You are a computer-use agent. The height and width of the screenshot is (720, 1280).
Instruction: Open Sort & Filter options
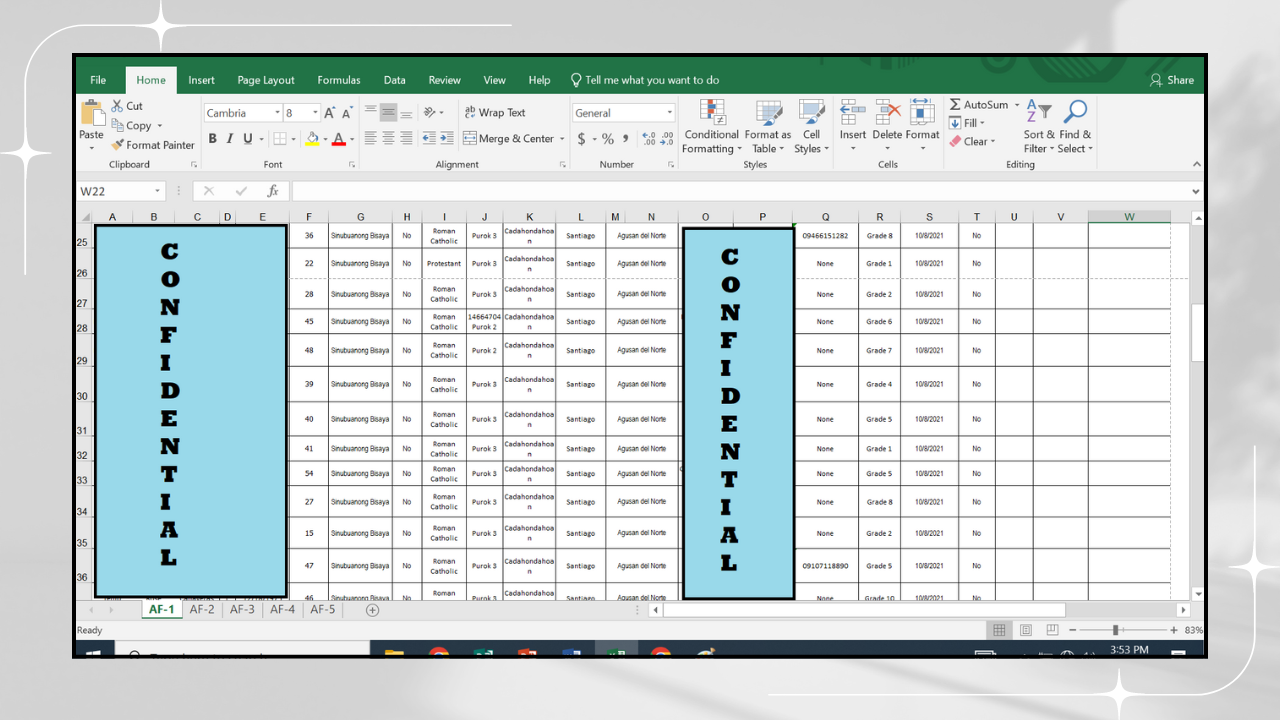tap(1039, 127)
